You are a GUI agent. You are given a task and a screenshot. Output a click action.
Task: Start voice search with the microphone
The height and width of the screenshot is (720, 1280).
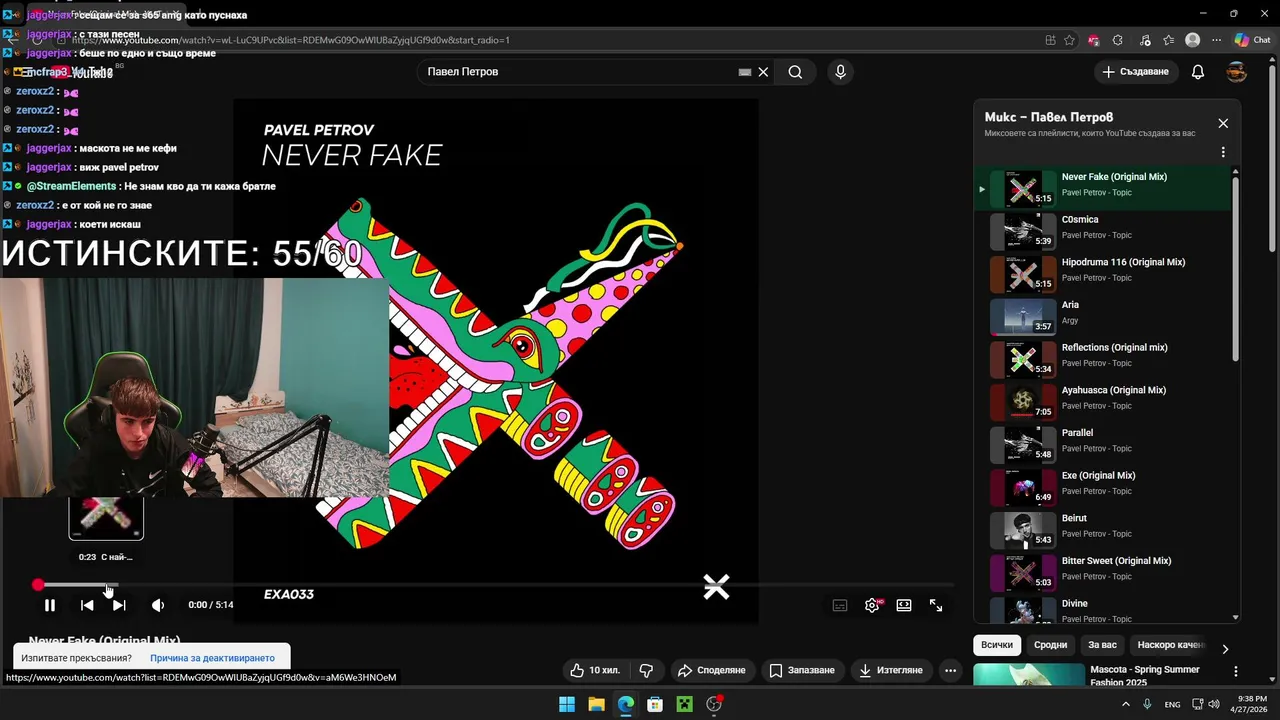(840, 72)
